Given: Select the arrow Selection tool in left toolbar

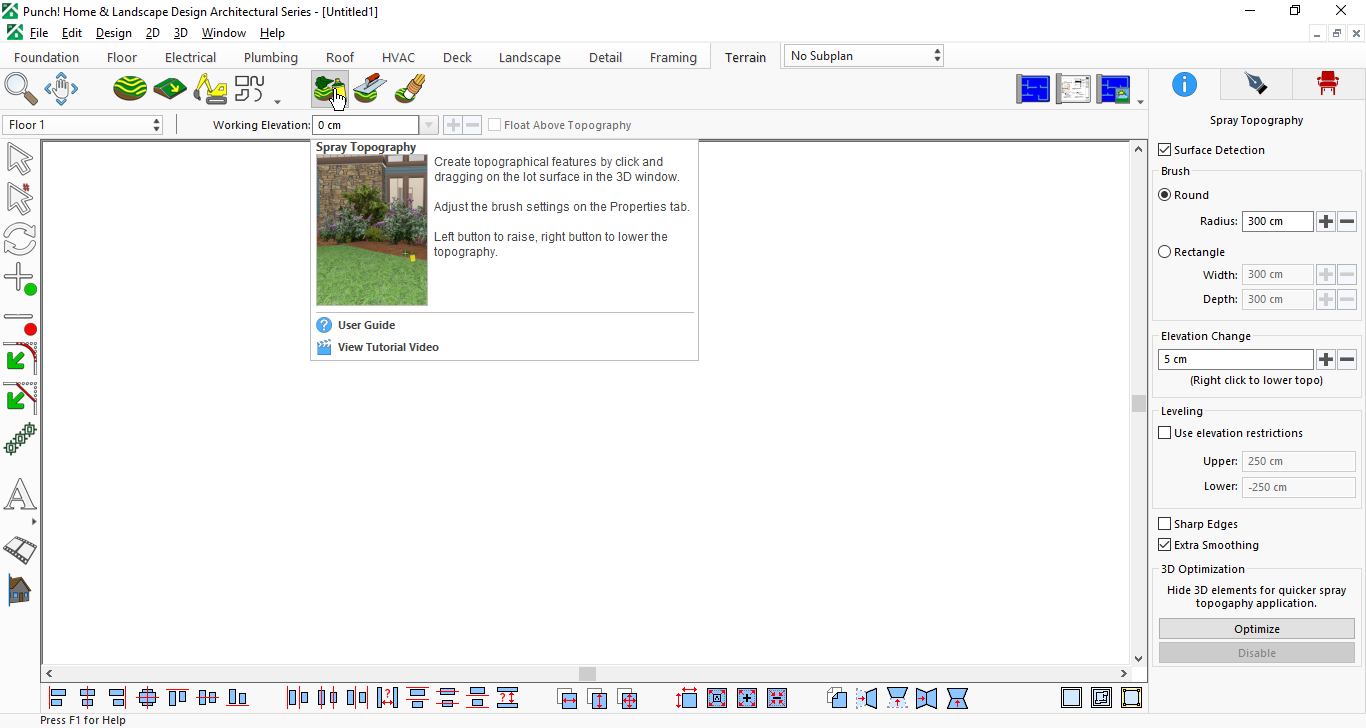Looking at the screenshot, I should (x=20, y=159).
